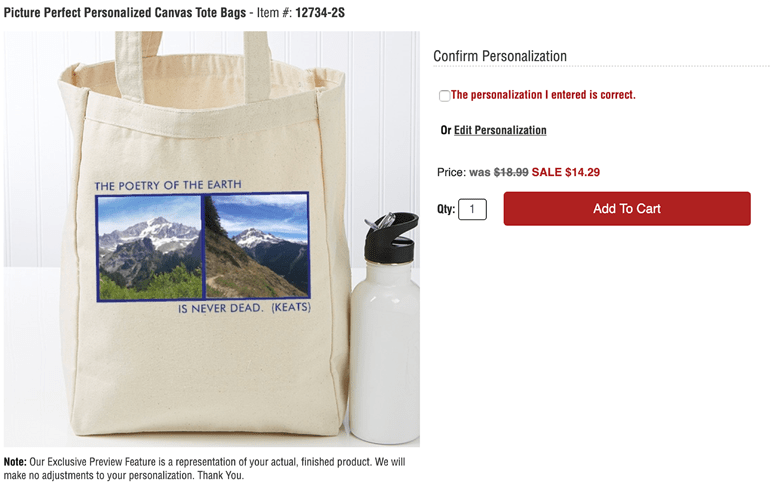
Task: Click the Qty label text
Action: click(x=446, y=209)
